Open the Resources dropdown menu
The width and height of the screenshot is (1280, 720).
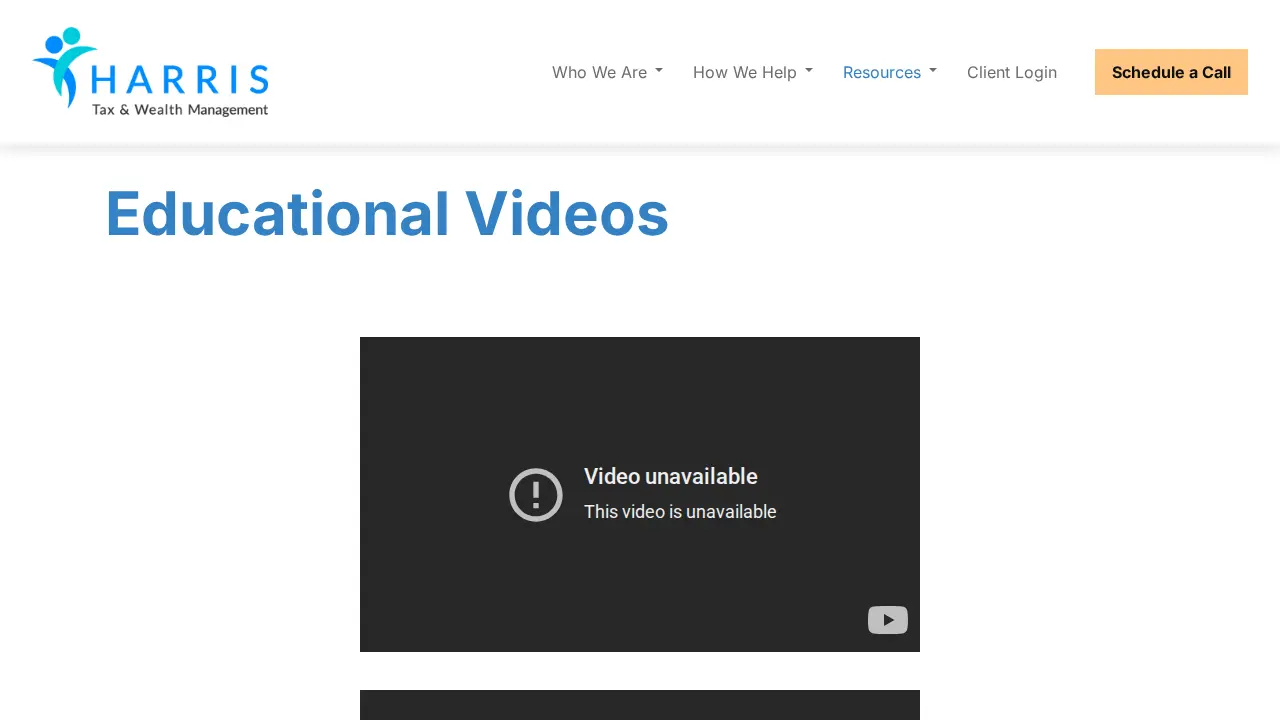coord(890,72)
